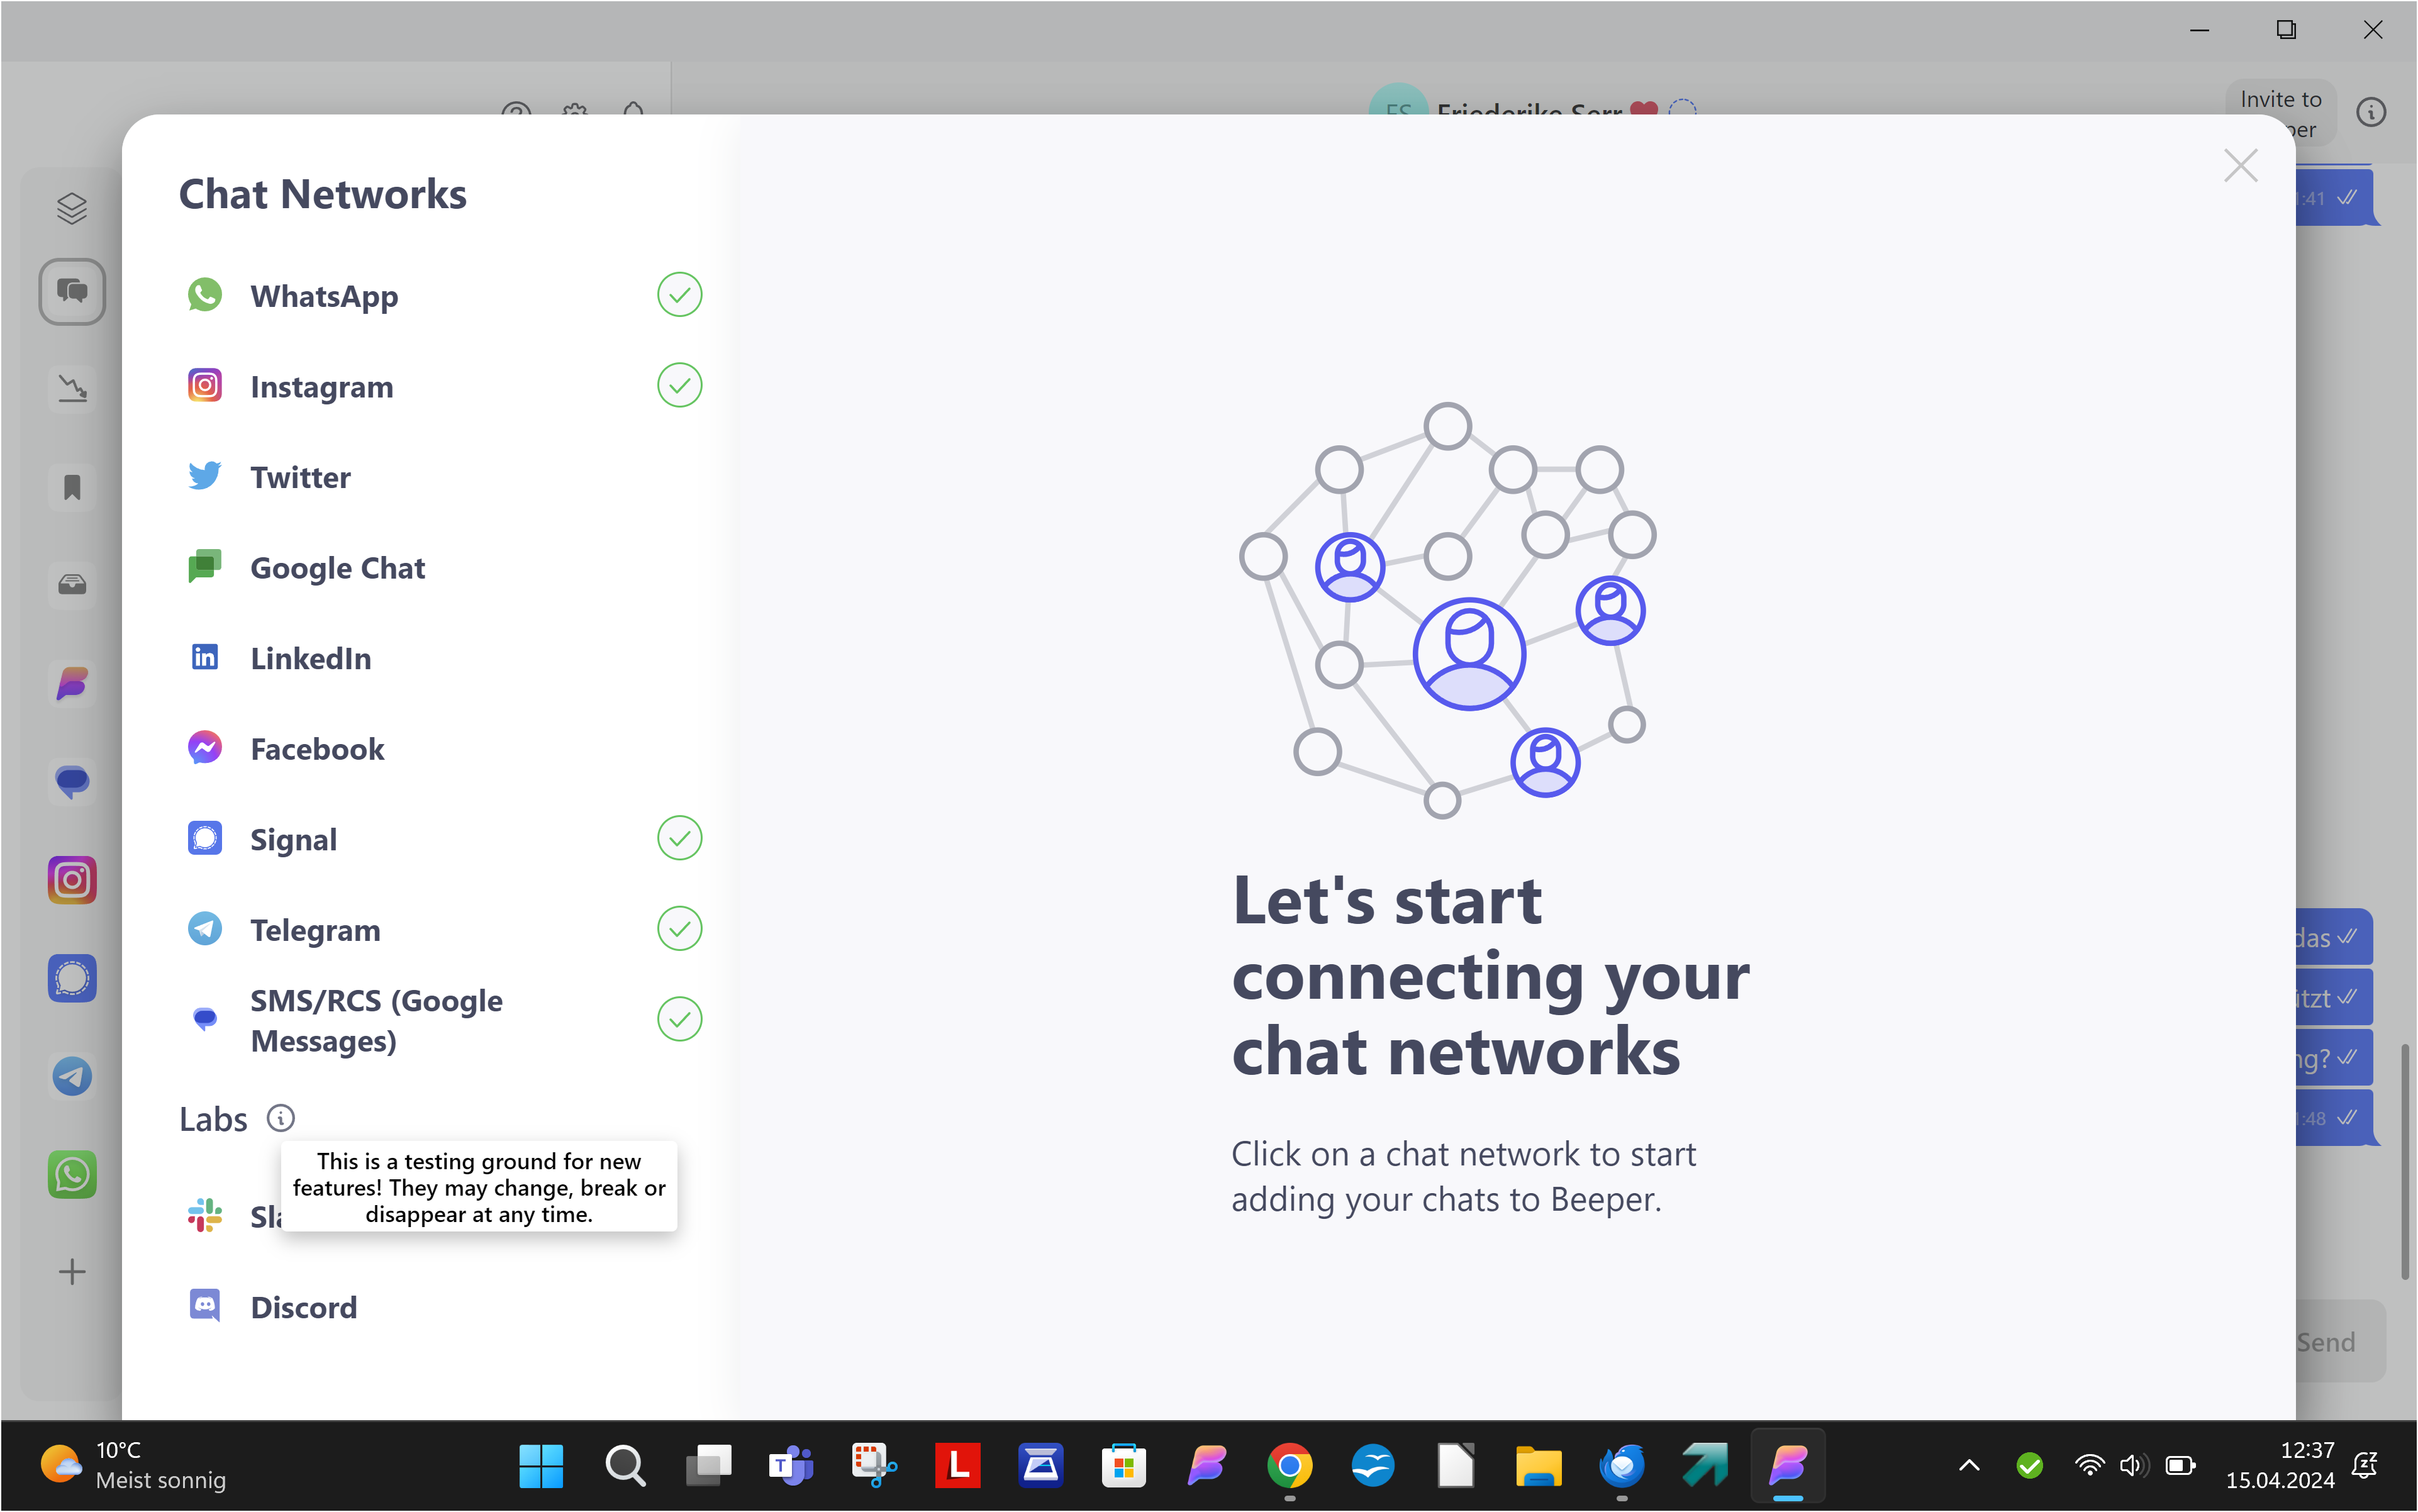Click the low priority chart sidebar icon
2418x1512 pixels.
(72, 388)
